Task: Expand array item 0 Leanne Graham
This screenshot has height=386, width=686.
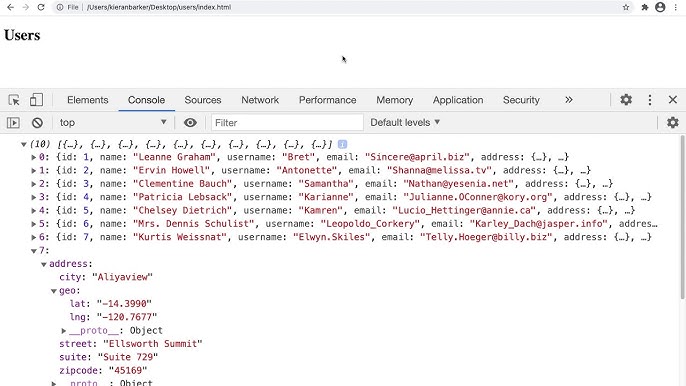Action: coord(33,157)
